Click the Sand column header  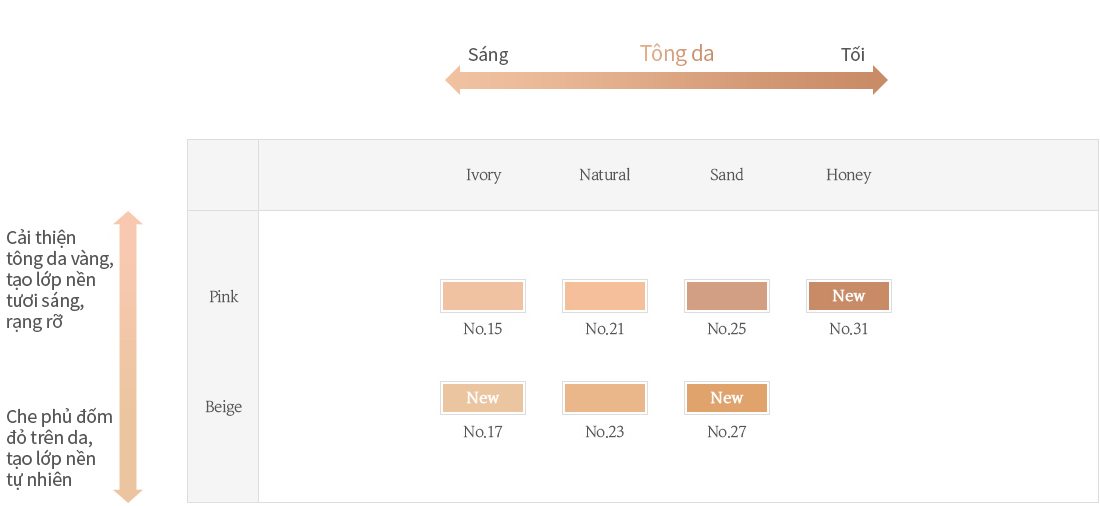[727, 175]
